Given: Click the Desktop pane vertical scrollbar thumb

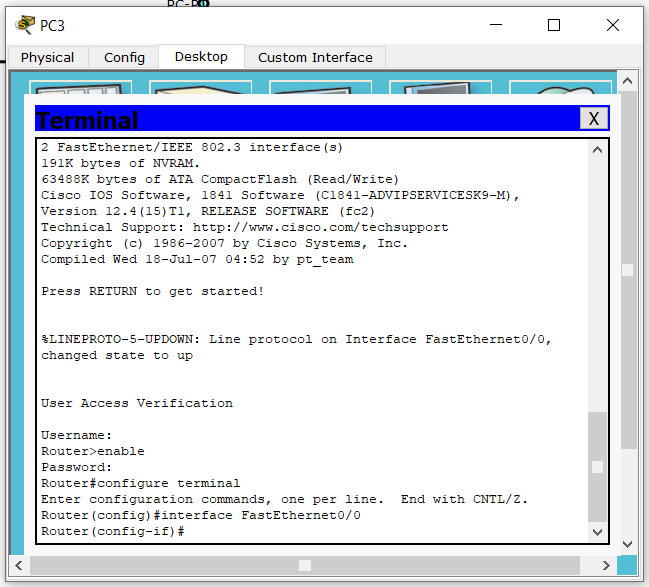Looking at the screenshot, I should point(627,270).
